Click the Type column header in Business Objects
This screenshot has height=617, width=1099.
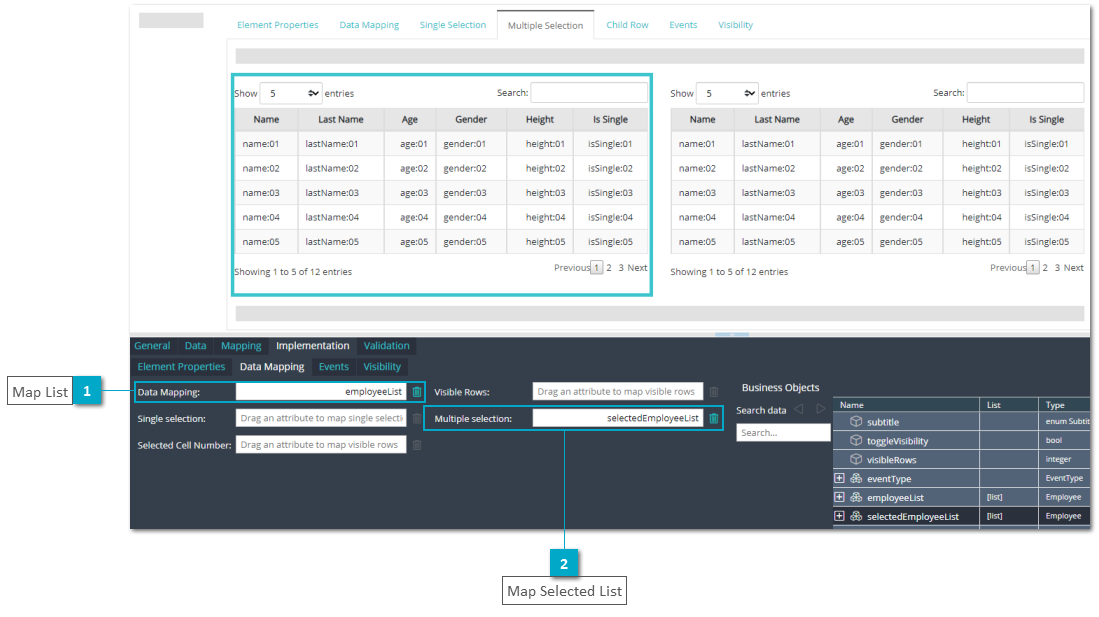[1064, 405]
